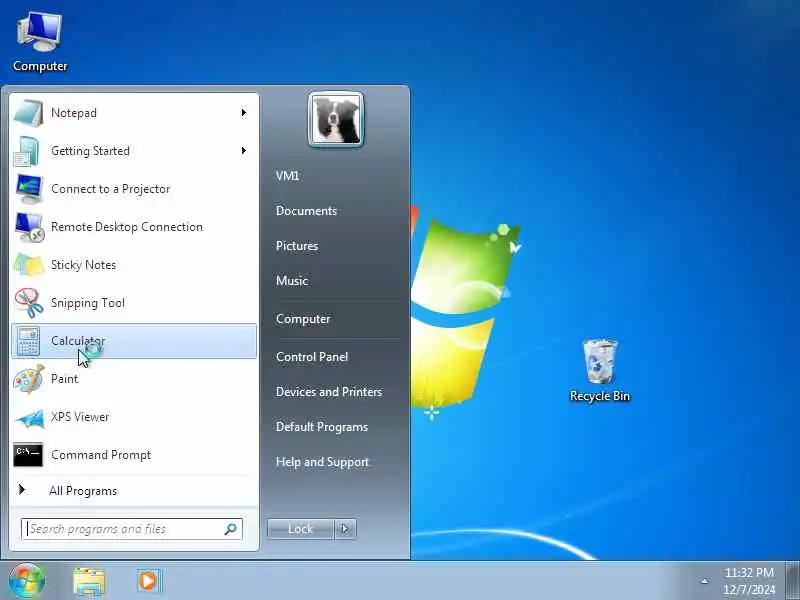800x600 pixels.
Task: Select the Recycle Bin desktop icon
Action: pos(600,370)
